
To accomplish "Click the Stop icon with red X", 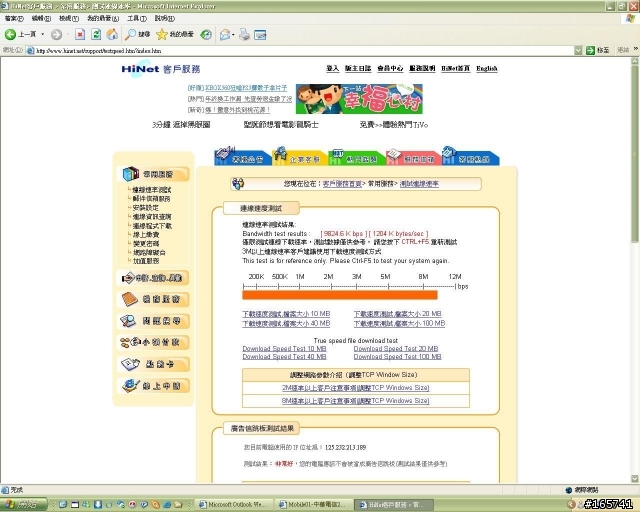I will click(80, 35).
